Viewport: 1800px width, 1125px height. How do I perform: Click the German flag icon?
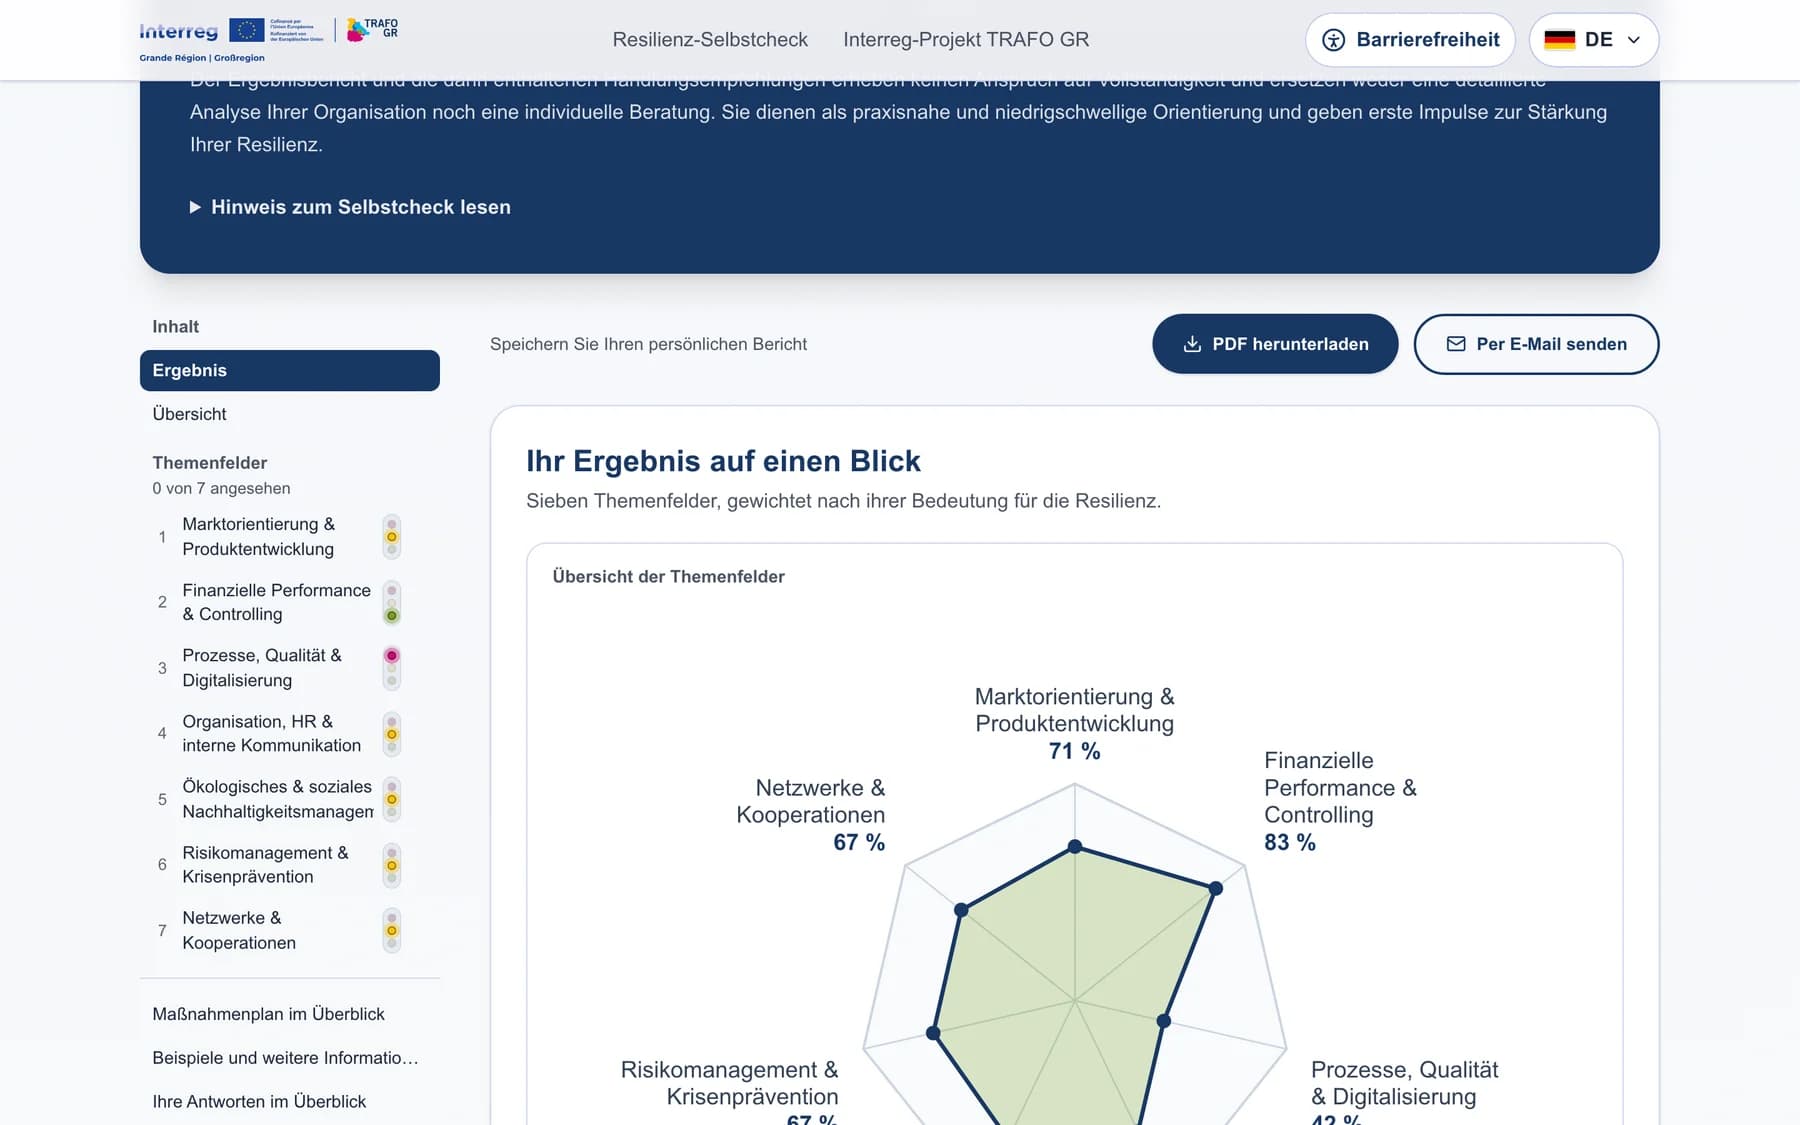point(1560,40)
